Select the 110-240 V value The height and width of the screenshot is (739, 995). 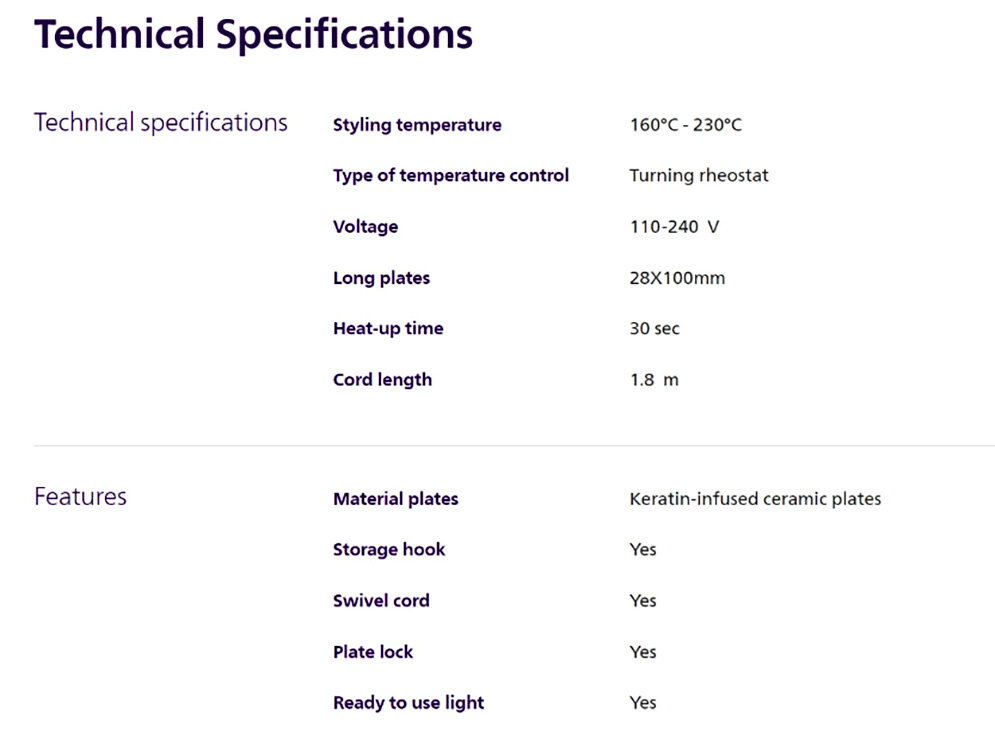pyautogui.click(x=673, y=227)
